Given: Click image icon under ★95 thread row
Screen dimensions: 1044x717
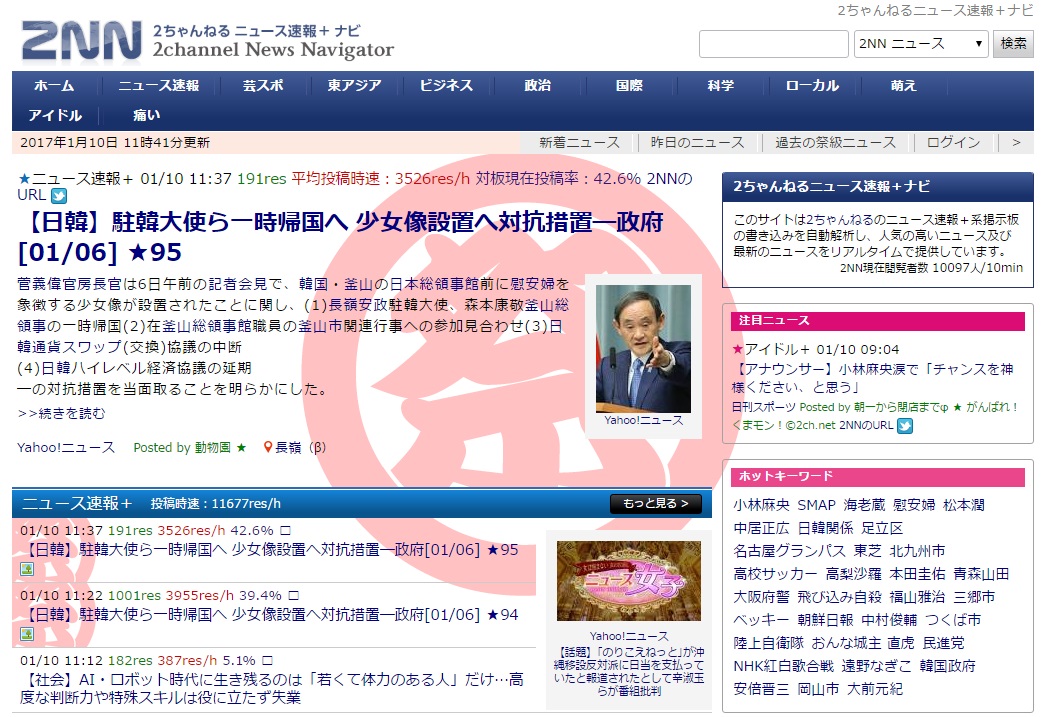Looking at the screenshot, I should click(x=27, y=569).
